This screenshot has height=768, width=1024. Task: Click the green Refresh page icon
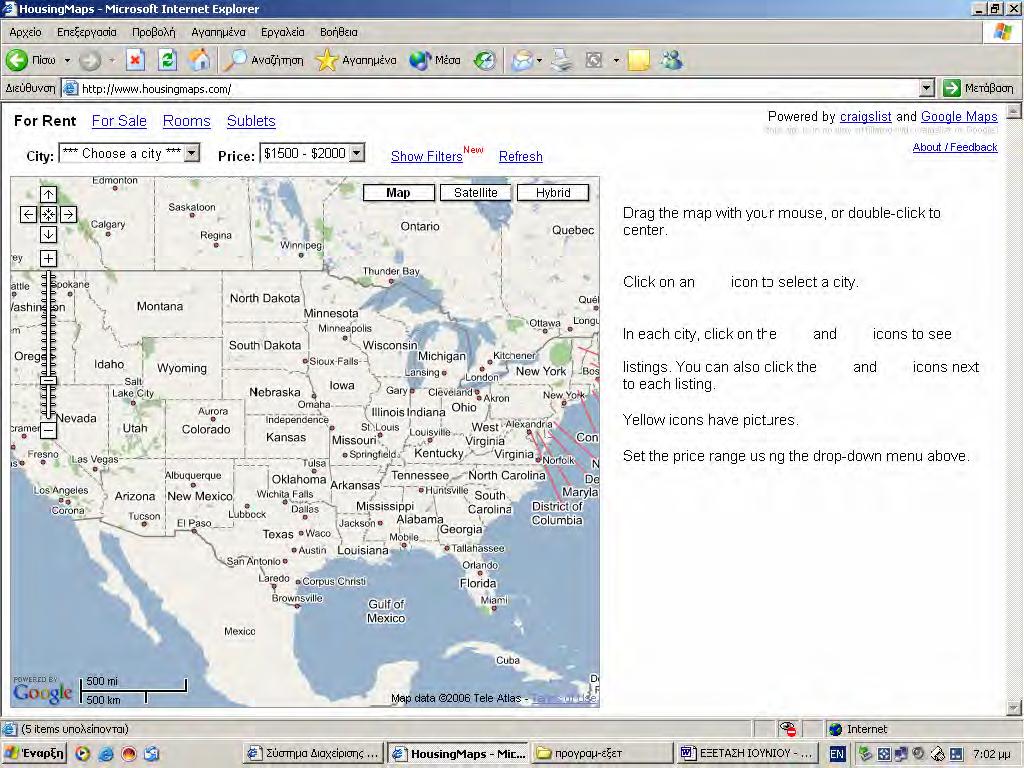pos(168,61)
